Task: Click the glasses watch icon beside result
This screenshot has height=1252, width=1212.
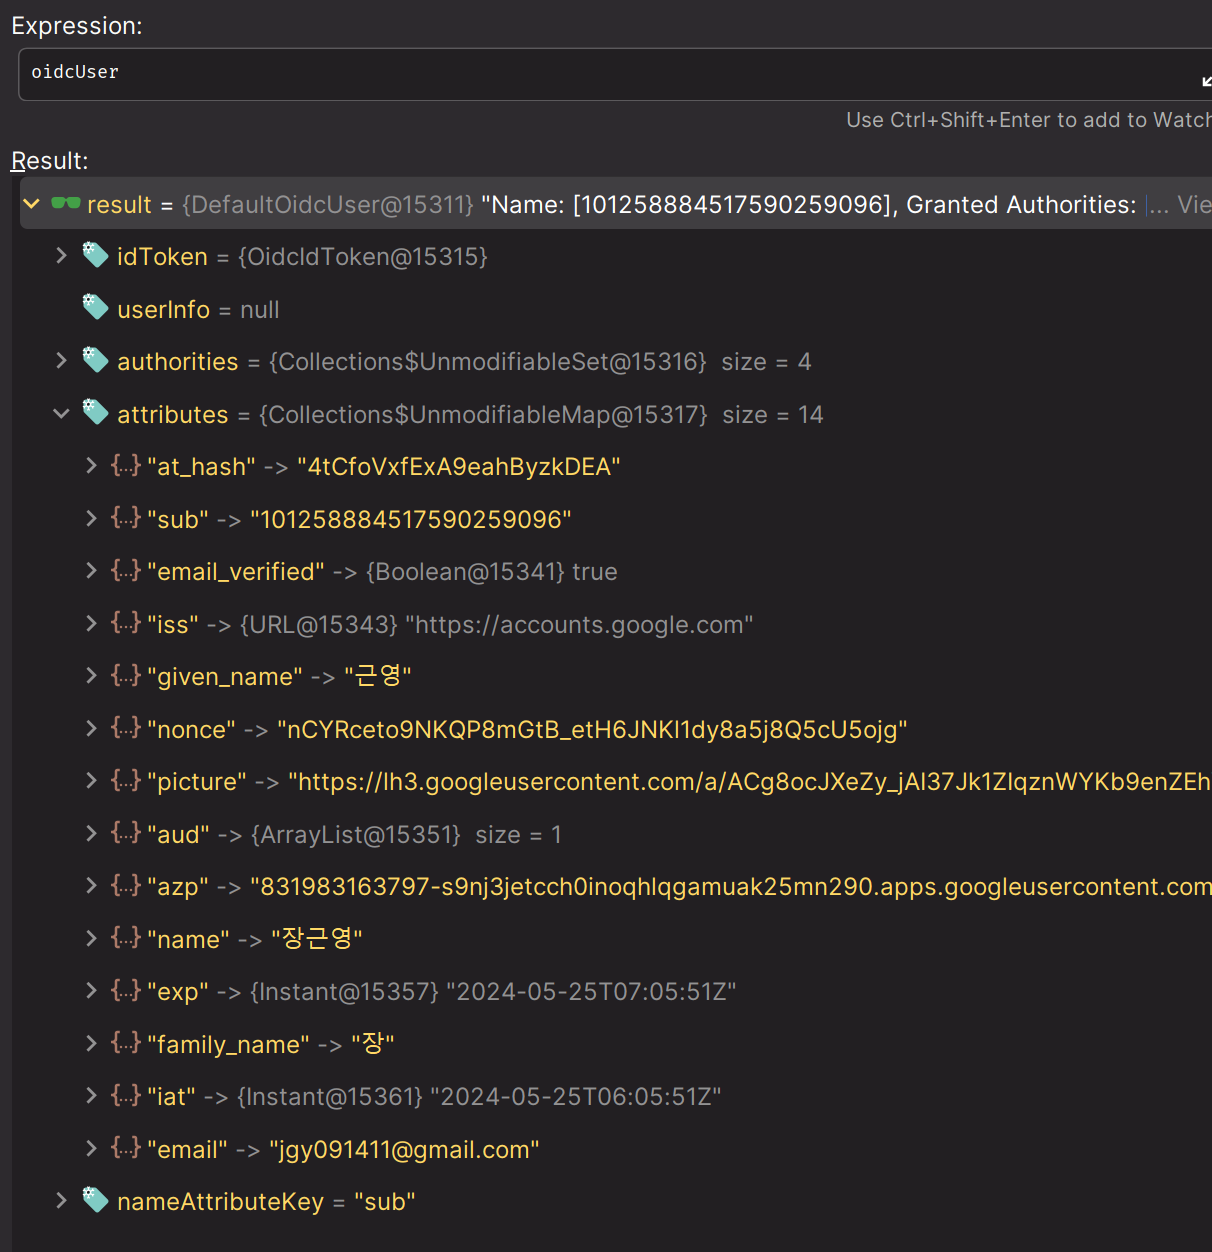Action: [x=66, y=204]
